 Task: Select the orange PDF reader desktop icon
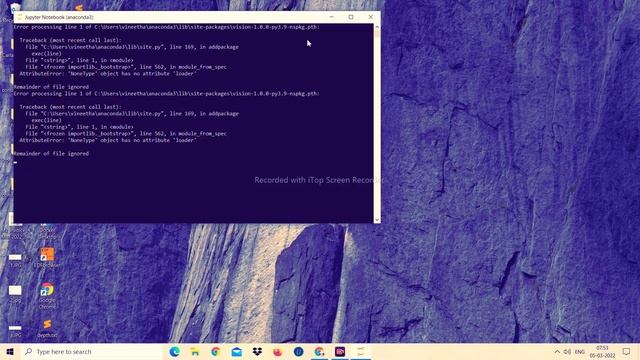[47, 258]
